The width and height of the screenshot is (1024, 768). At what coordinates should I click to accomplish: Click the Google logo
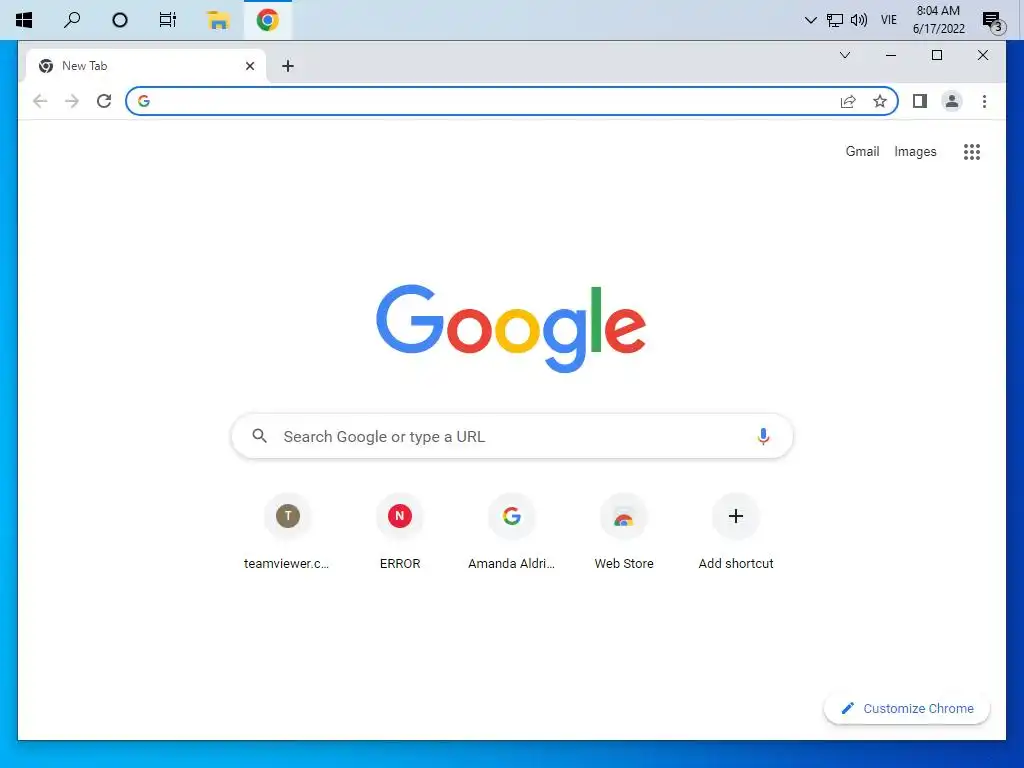(511, 328)
